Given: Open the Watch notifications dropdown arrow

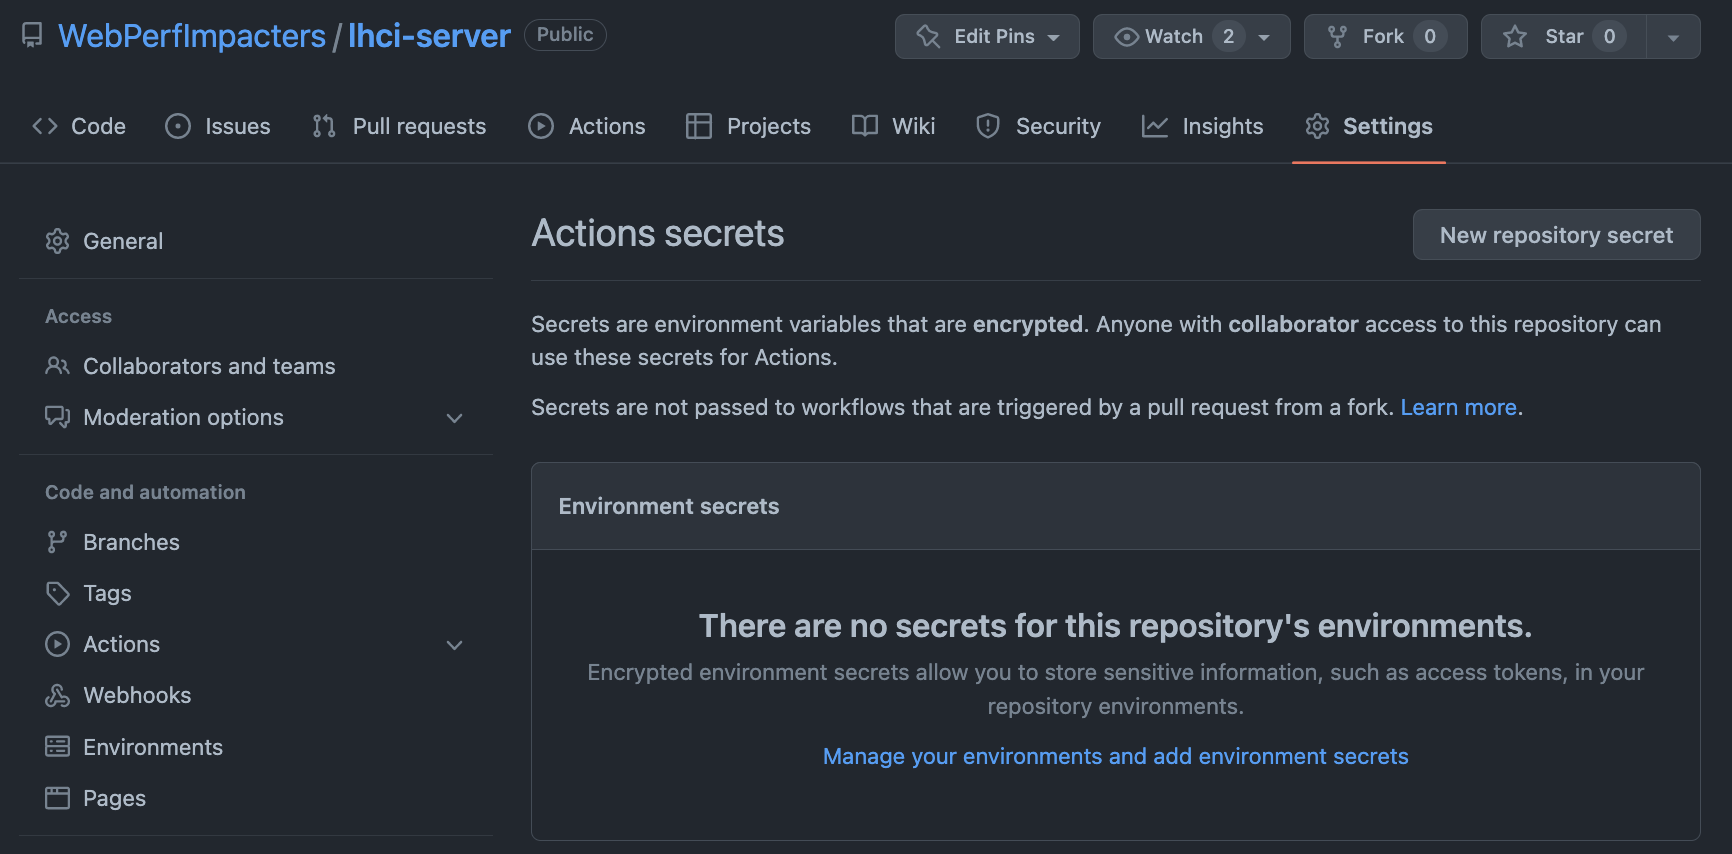Looking at the screenshot, I should [x=1264, y=38].
